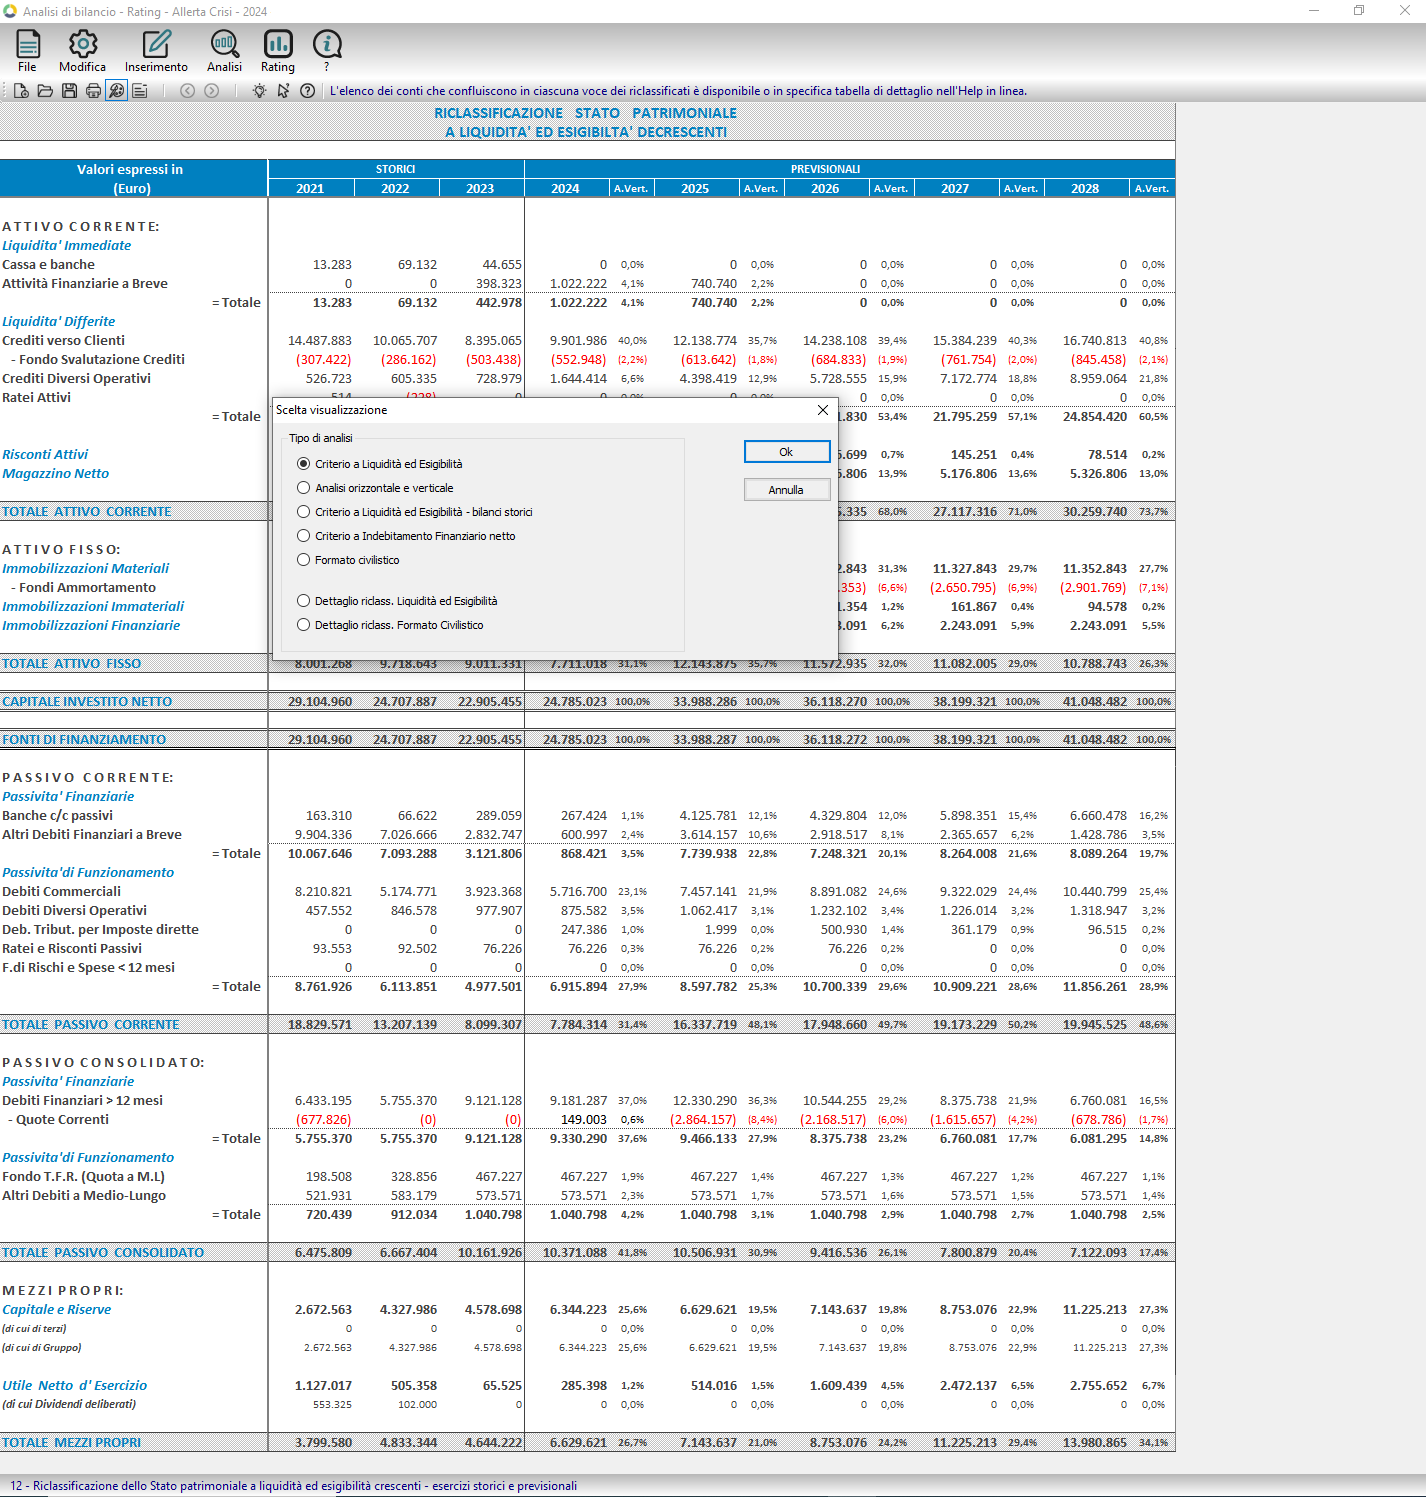Click the light bulb tips icon
The width and height of the screenshot is (1426, 1497).
[259, 91]
